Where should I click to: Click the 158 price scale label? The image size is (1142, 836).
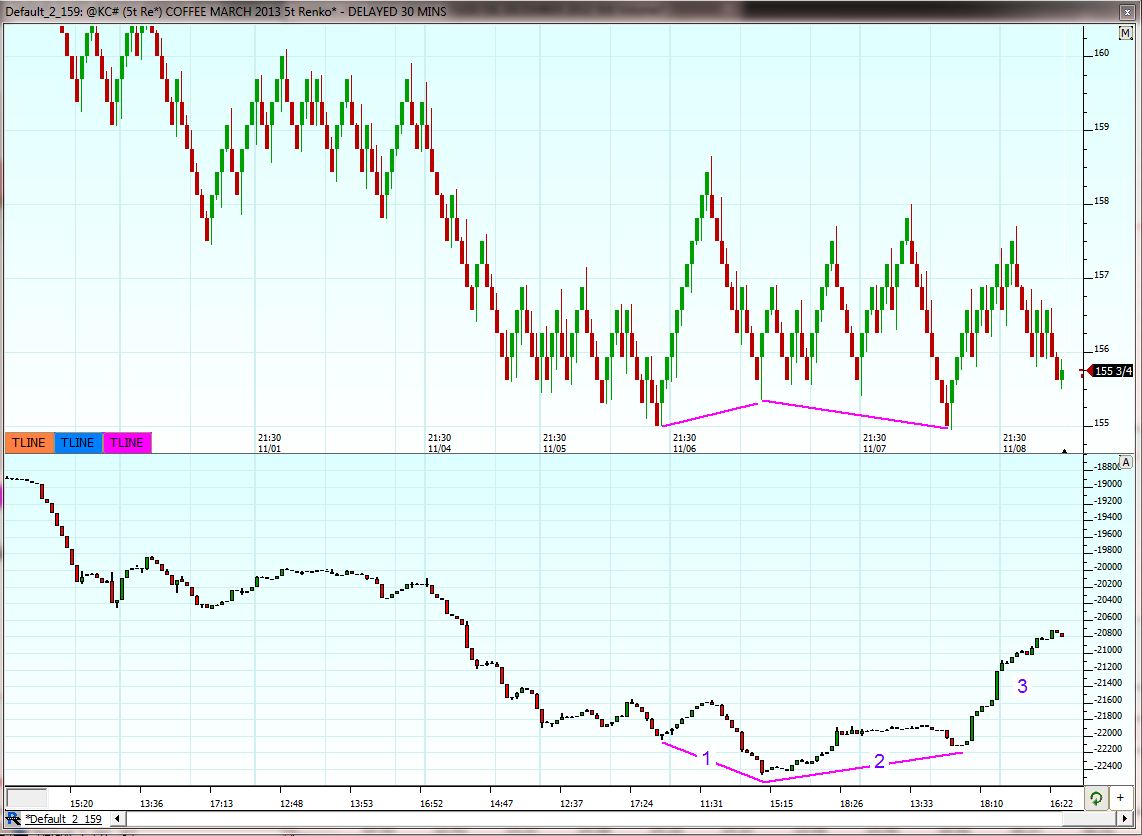coord(1101,201)
